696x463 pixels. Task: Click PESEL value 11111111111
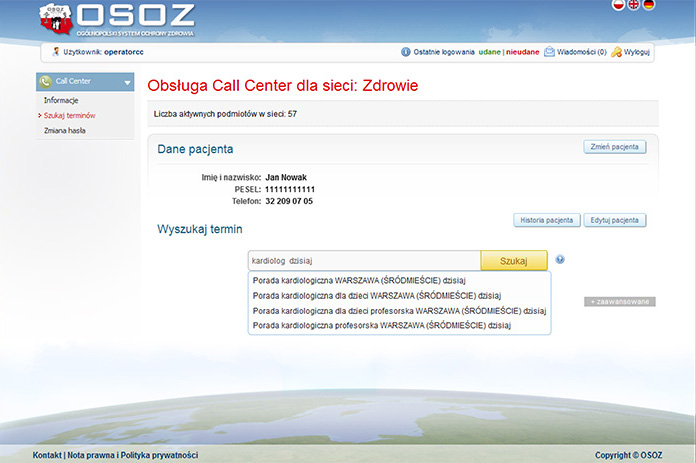pyautogui.click(x=290, y=190)
